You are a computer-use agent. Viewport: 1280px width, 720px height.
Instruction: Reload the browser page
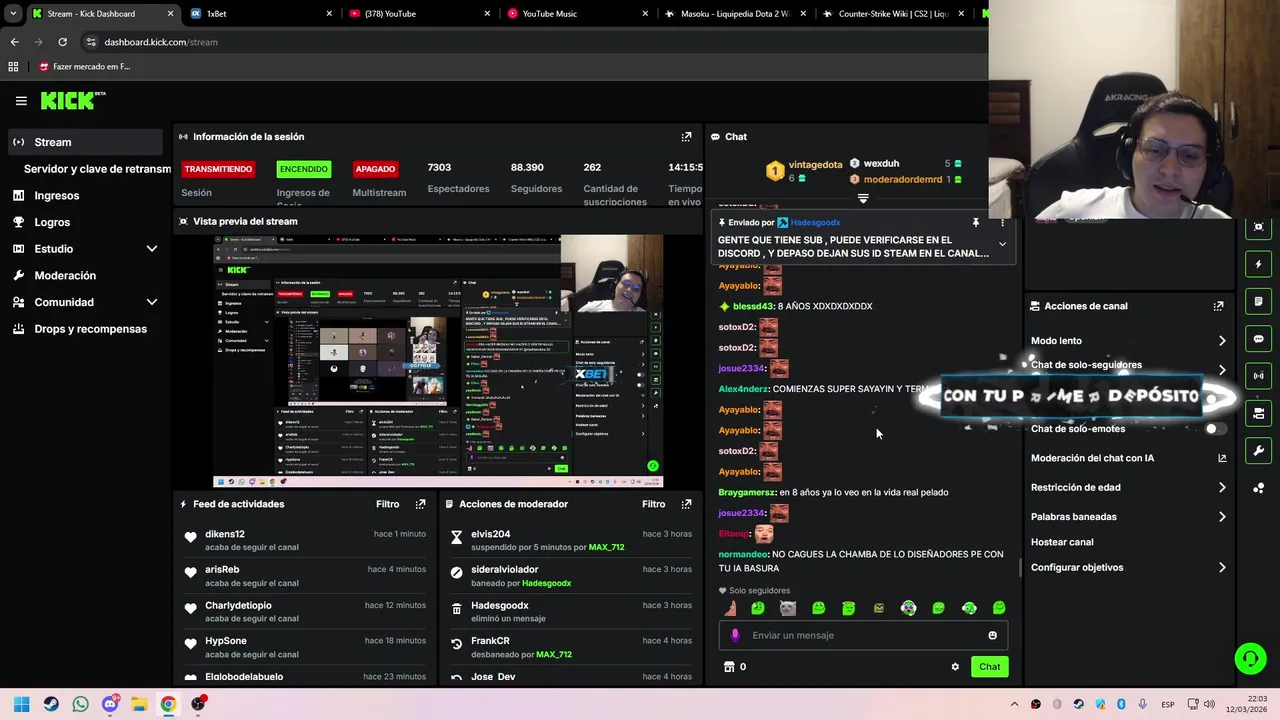[62, 42]
